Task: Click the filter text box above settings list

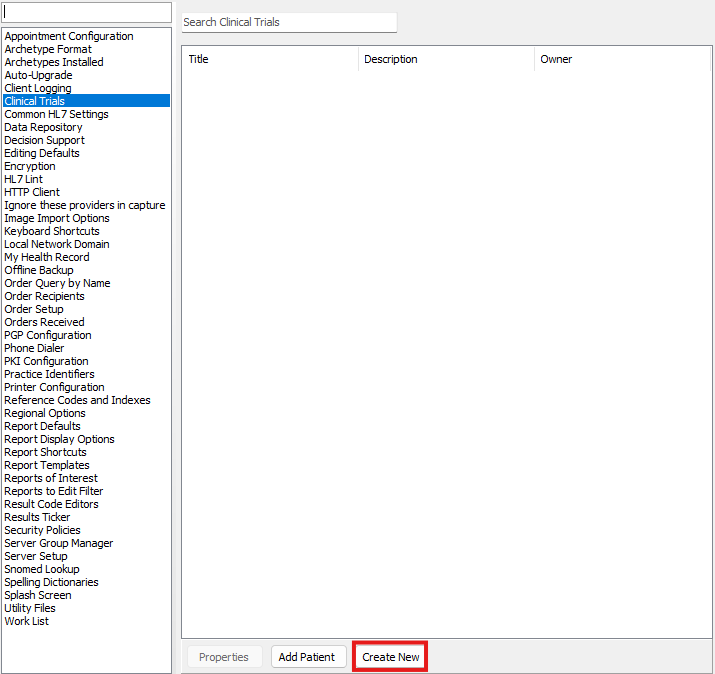Action: [86, 13]
